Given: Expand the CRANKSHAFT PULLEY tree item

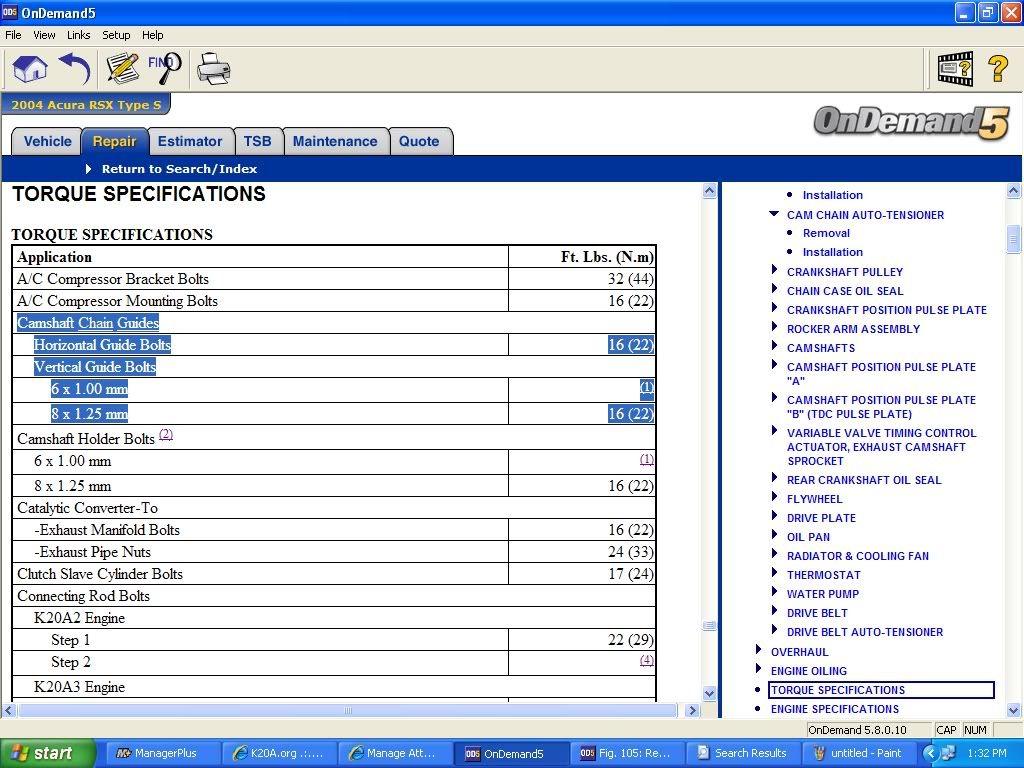Looking at the screenshot, I should click(x=774, y=271).
